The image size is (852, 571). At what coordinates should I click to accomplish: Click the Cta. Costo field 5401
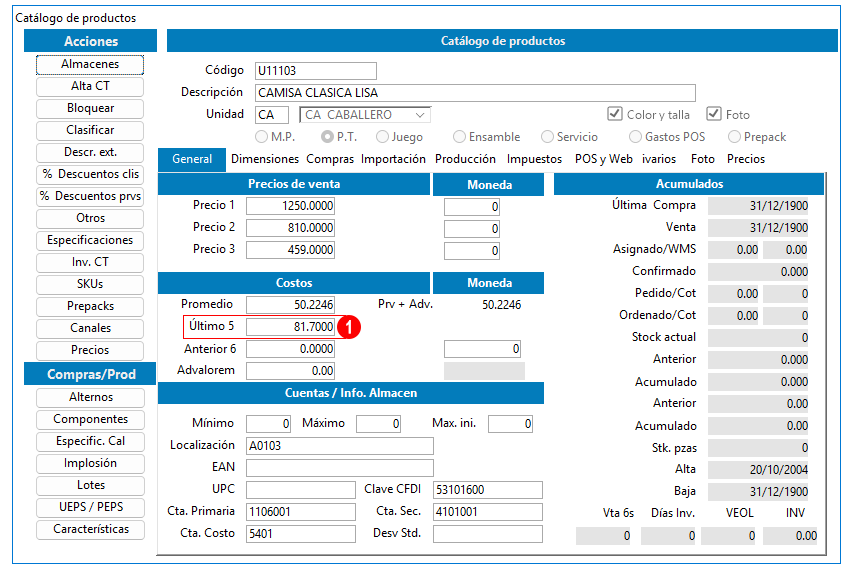click(x=301, y=534)
